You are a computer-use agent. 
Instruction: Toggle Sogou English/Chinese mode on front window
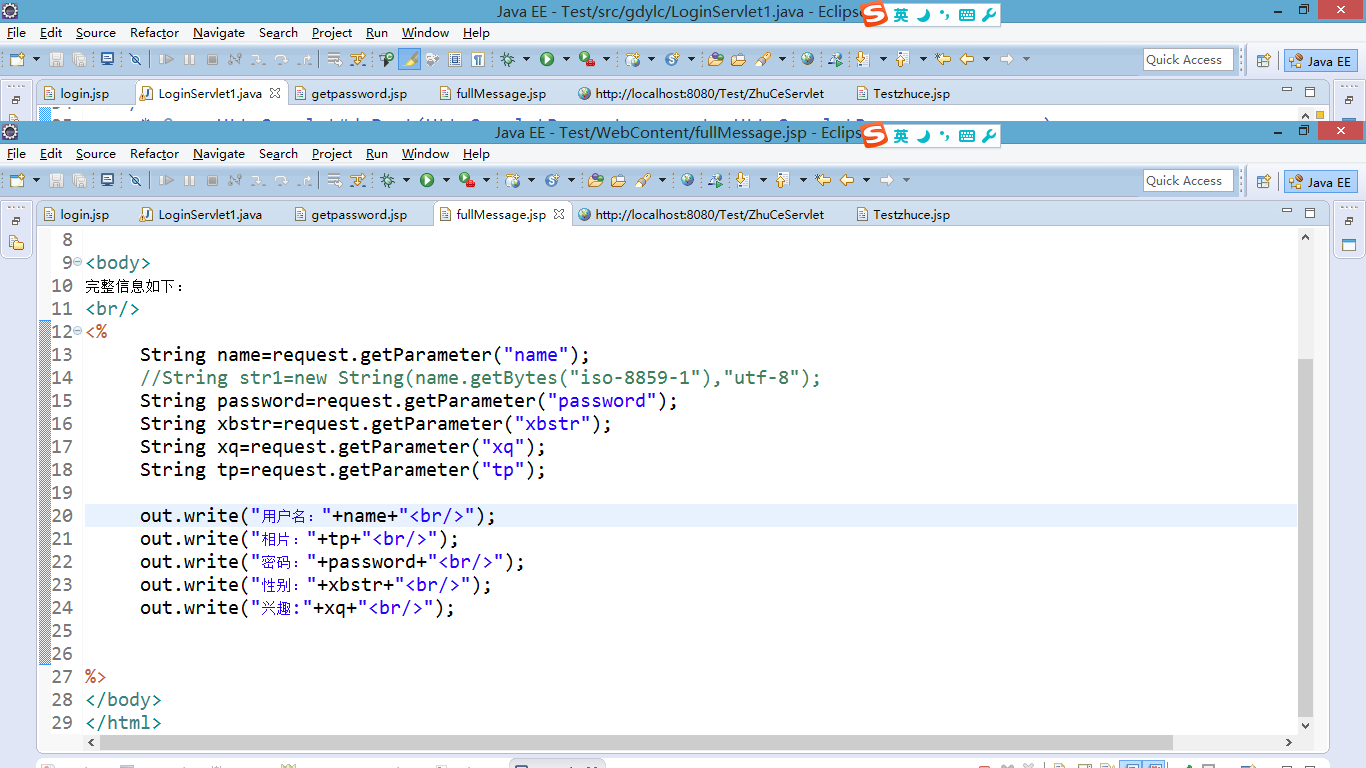pyautogui.click(x=901, y=135)
